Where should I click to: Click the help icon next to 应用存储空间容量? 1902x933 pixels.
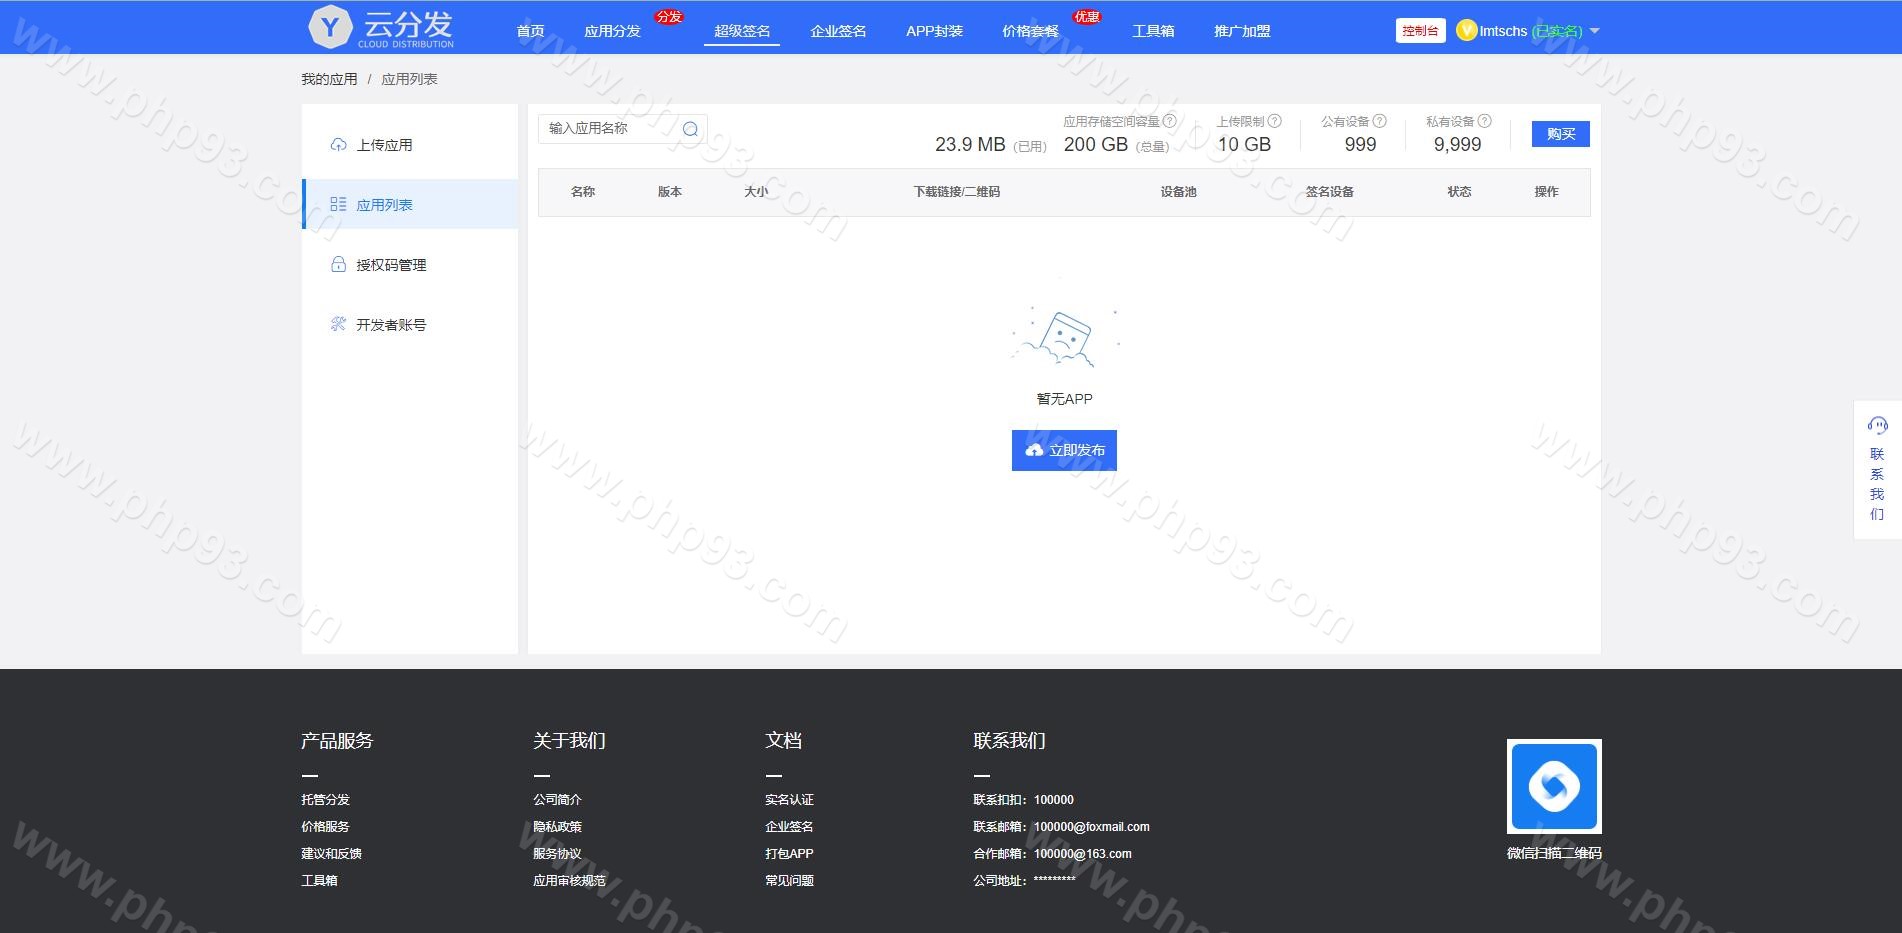pos(1170,121)
